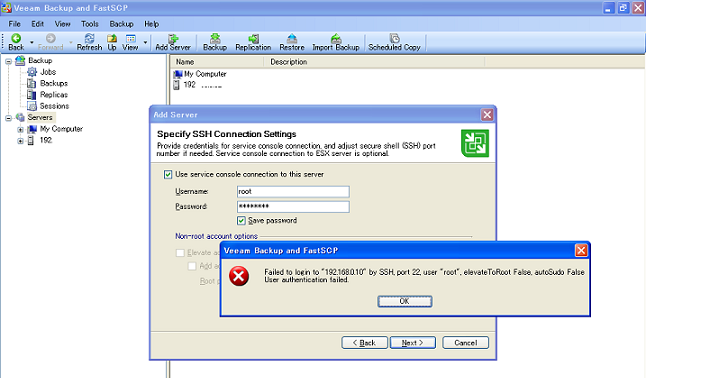The width and height of the screenshot is (715, 378).
Task: Open the View menu
Action: pyautogui.click(x=62, y=24)
